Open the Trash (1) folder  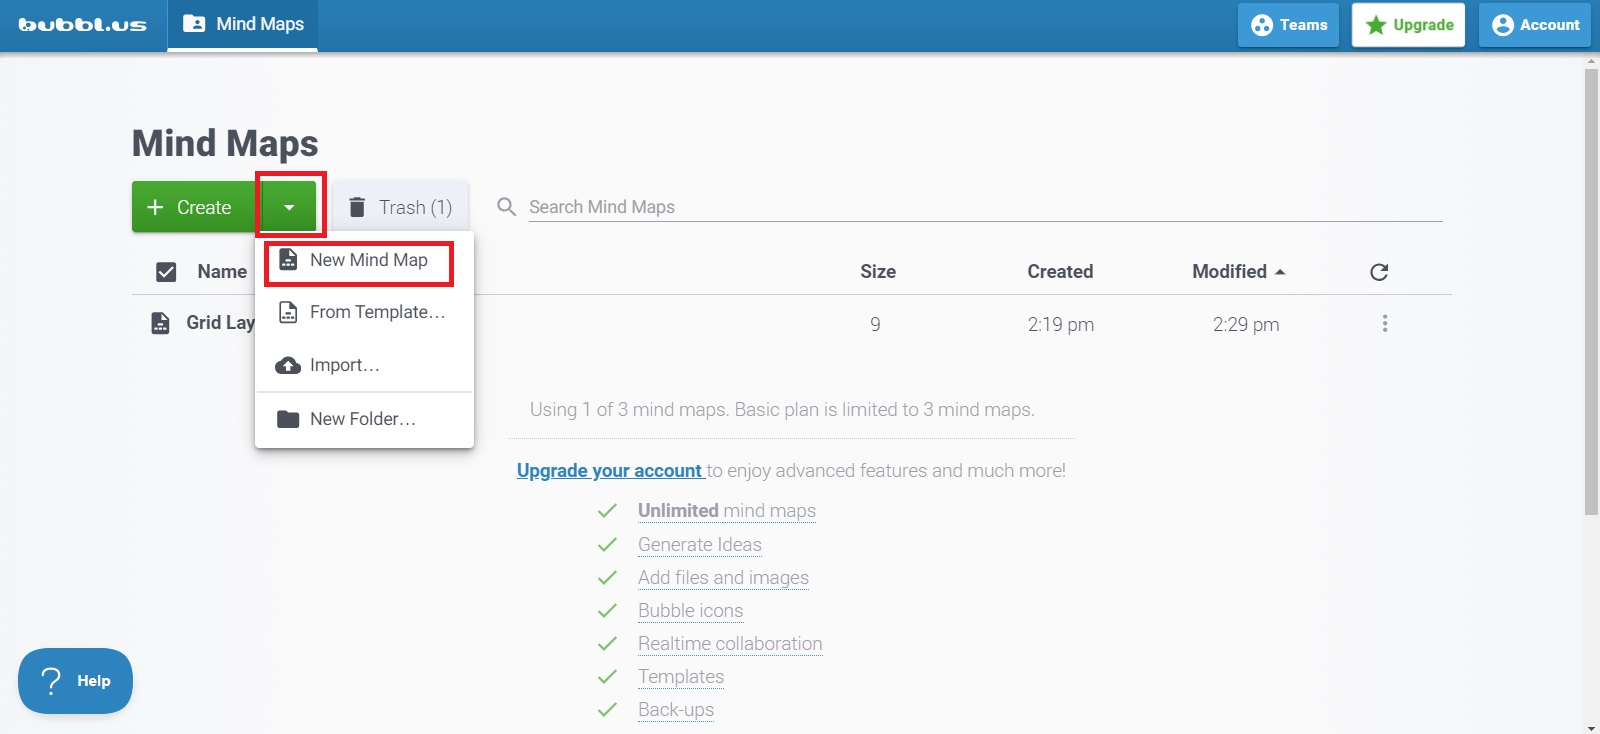(400, 207)
